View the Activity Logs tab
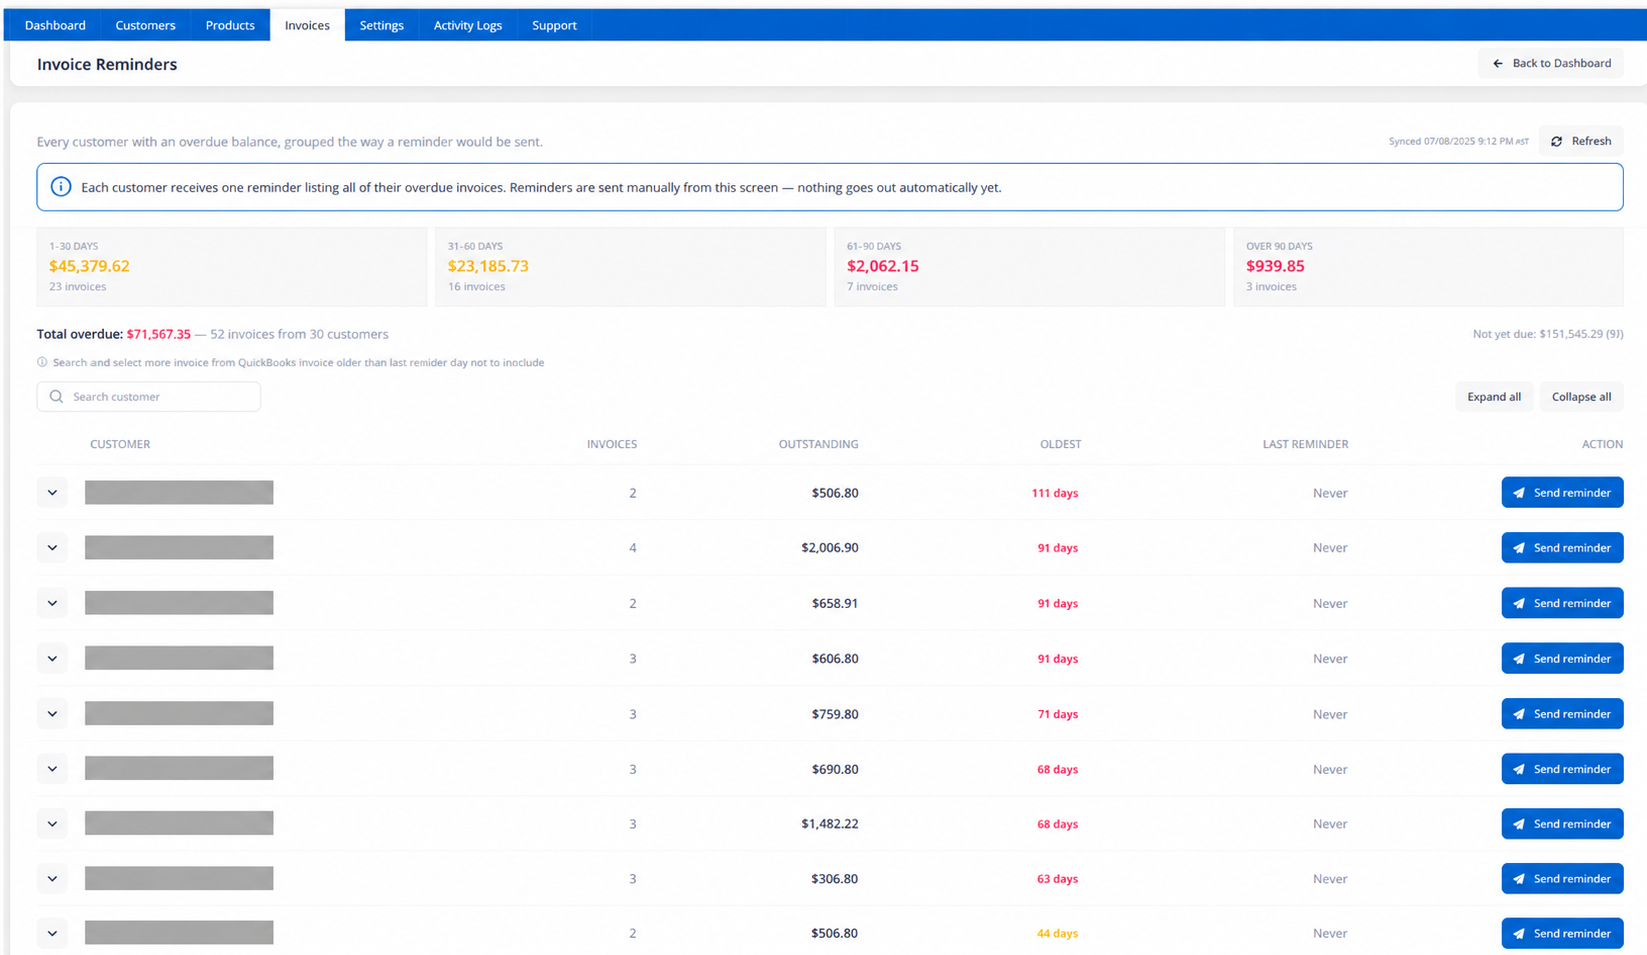 coord(468,25)
